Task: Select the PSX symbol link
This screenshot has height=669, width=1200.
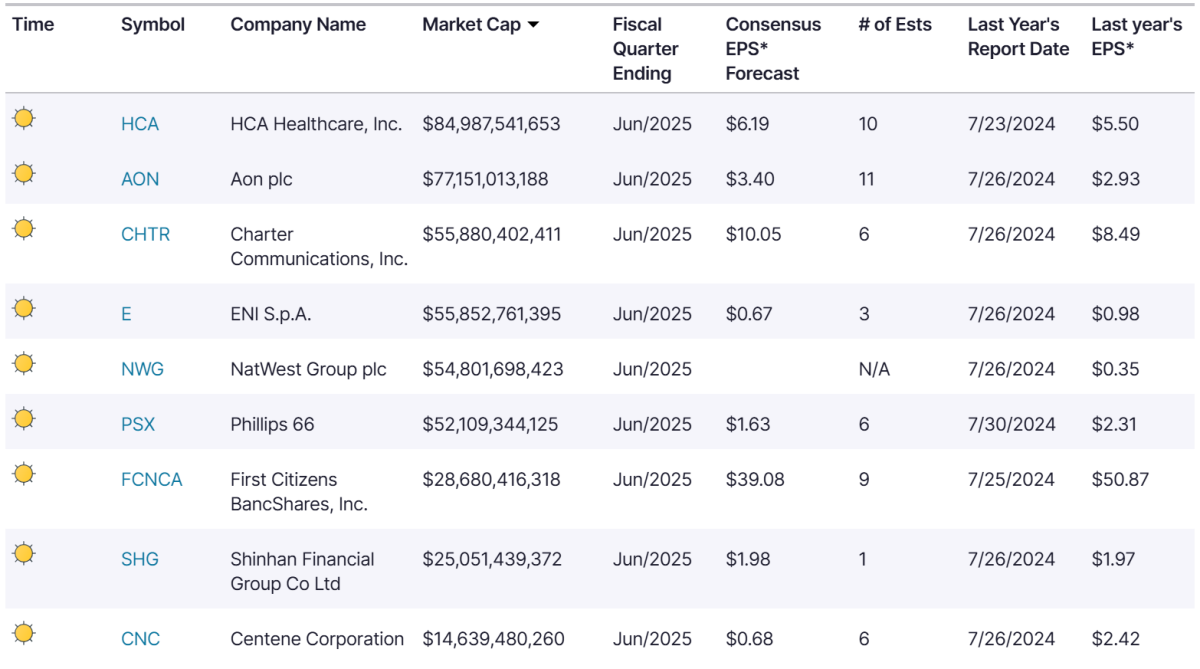Action: pos(138,424)
